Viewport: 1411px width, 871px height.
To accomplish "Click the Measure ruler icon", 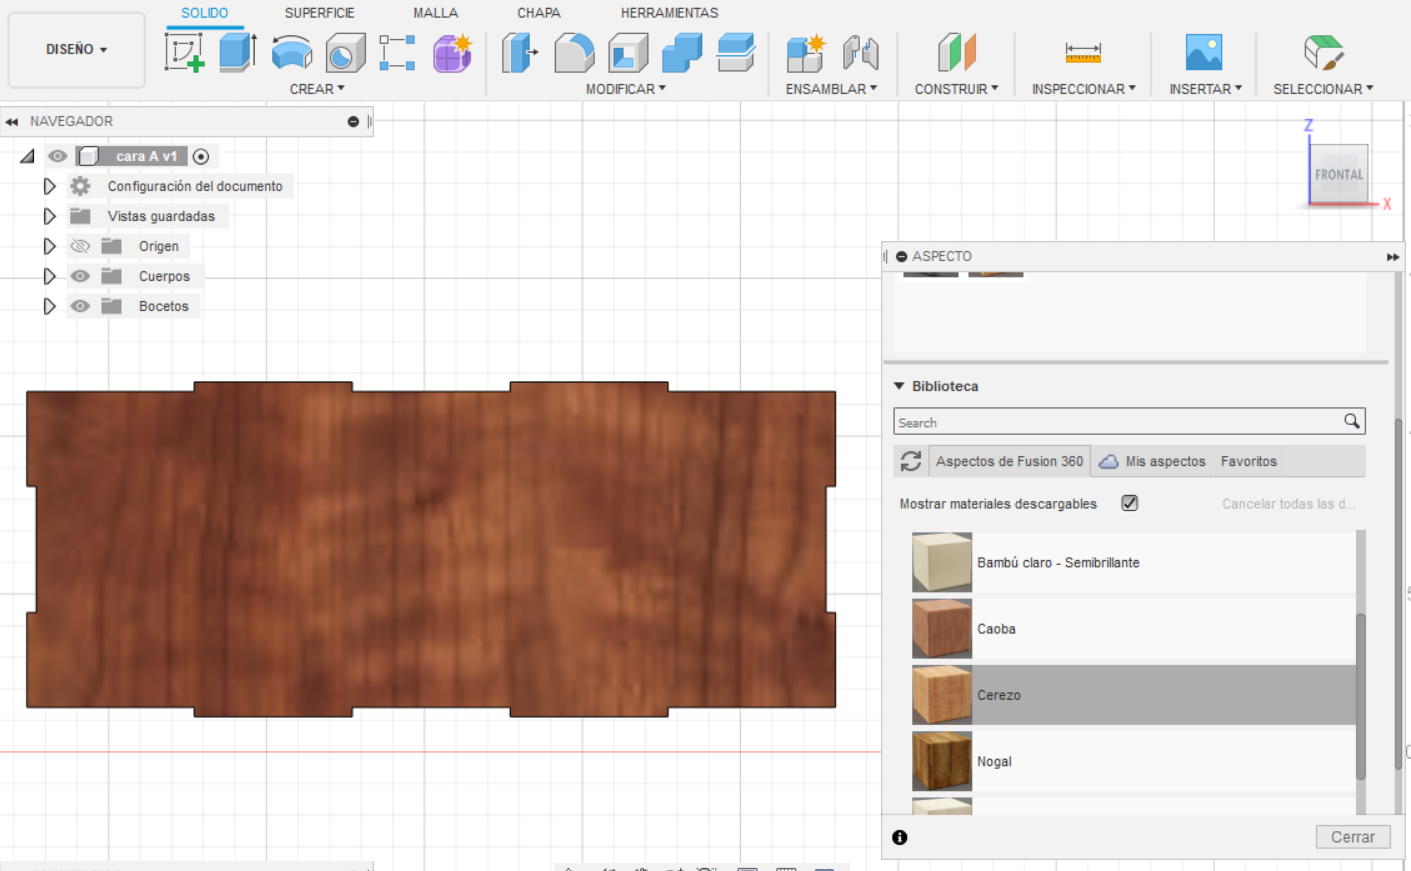I will pyautogui.click(x=1082, y=52).
